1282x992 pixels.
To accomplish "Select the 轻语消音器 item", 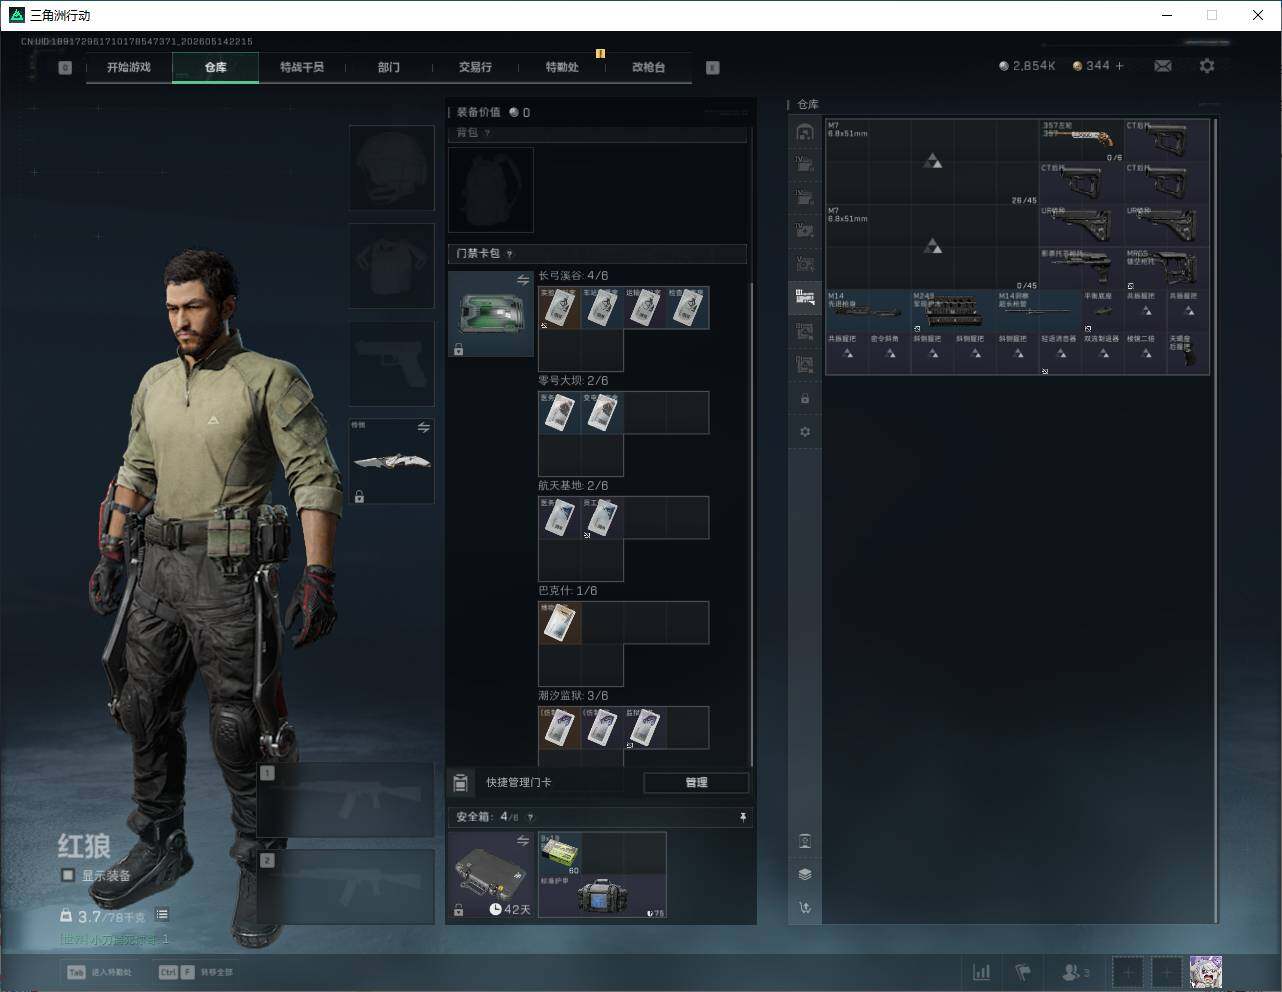I will [1060, 353].
